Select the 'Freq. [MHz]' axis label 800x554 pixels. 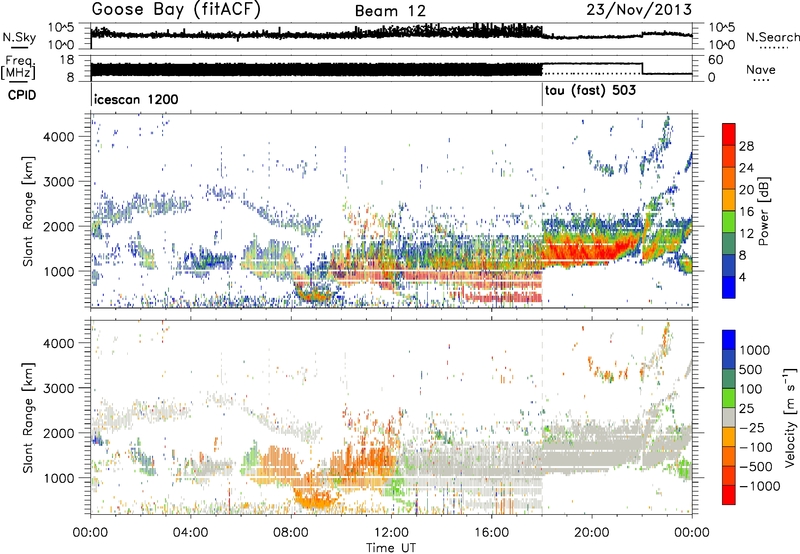pos(18,68)
